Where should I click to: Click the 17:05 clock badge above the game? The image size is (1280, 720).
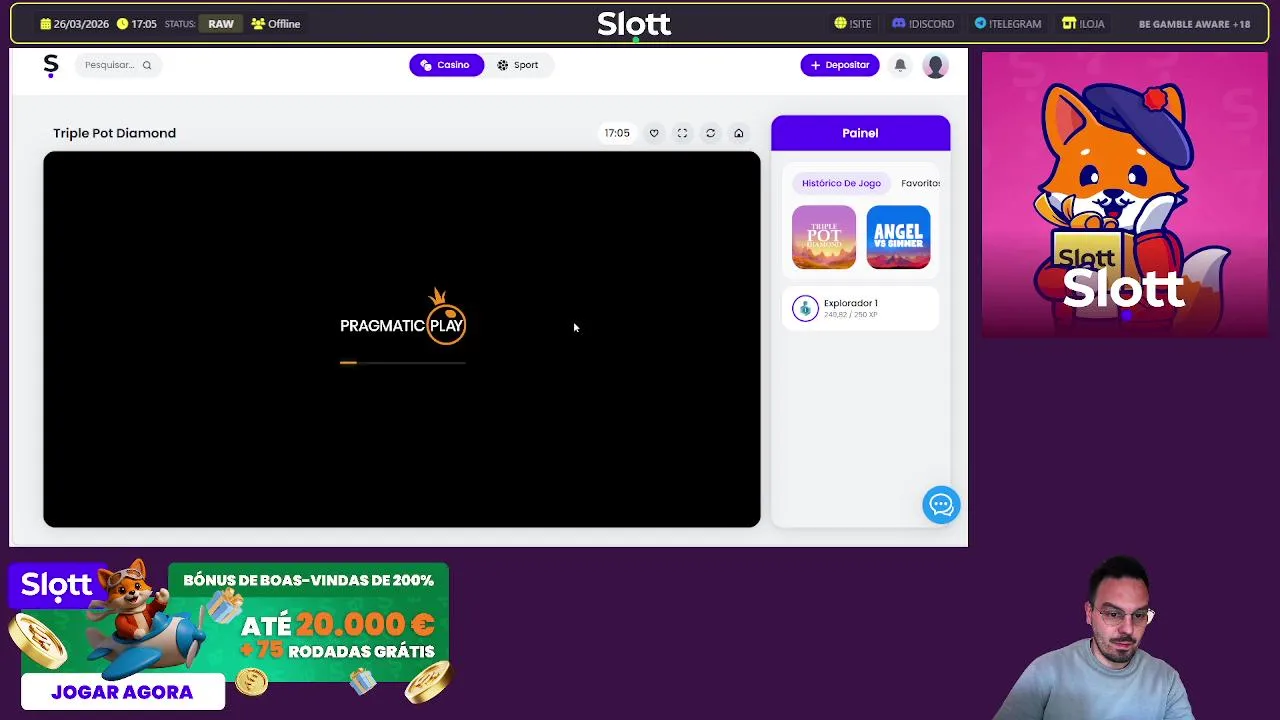pyautogui.click(x=617, y=133)
